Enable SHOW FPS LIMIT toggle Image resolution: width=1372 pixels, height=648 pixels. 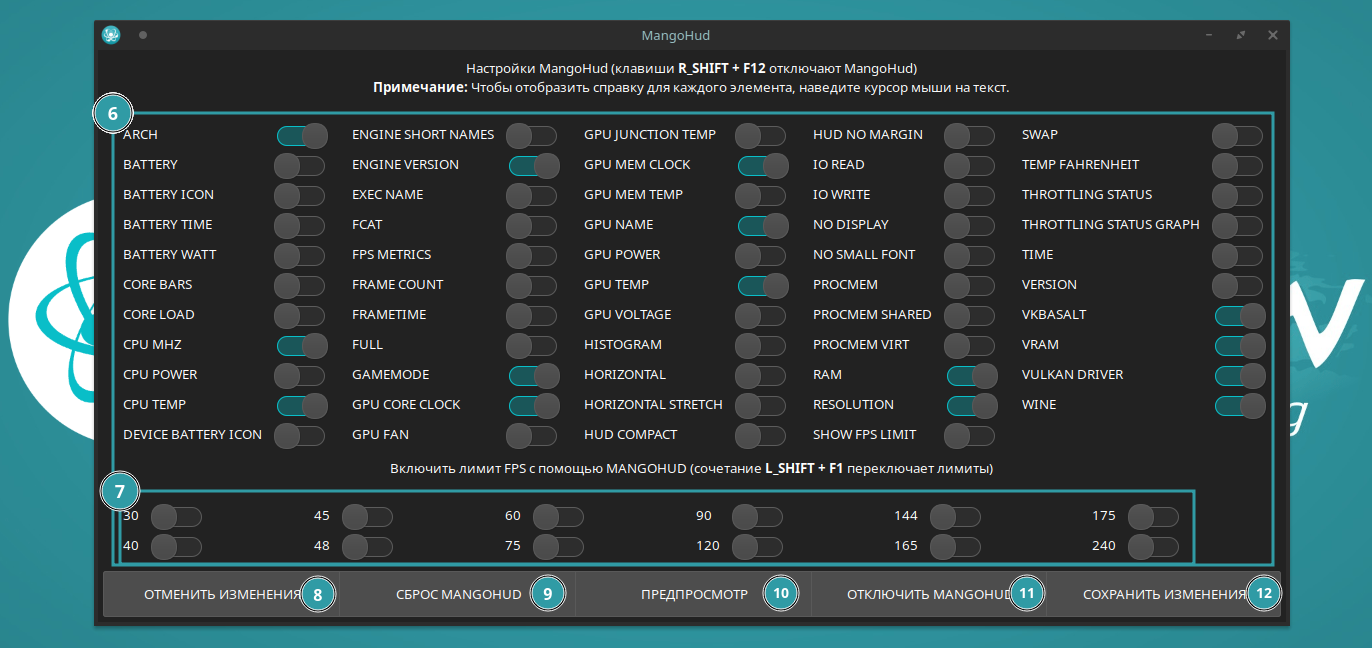coord(970,435)
